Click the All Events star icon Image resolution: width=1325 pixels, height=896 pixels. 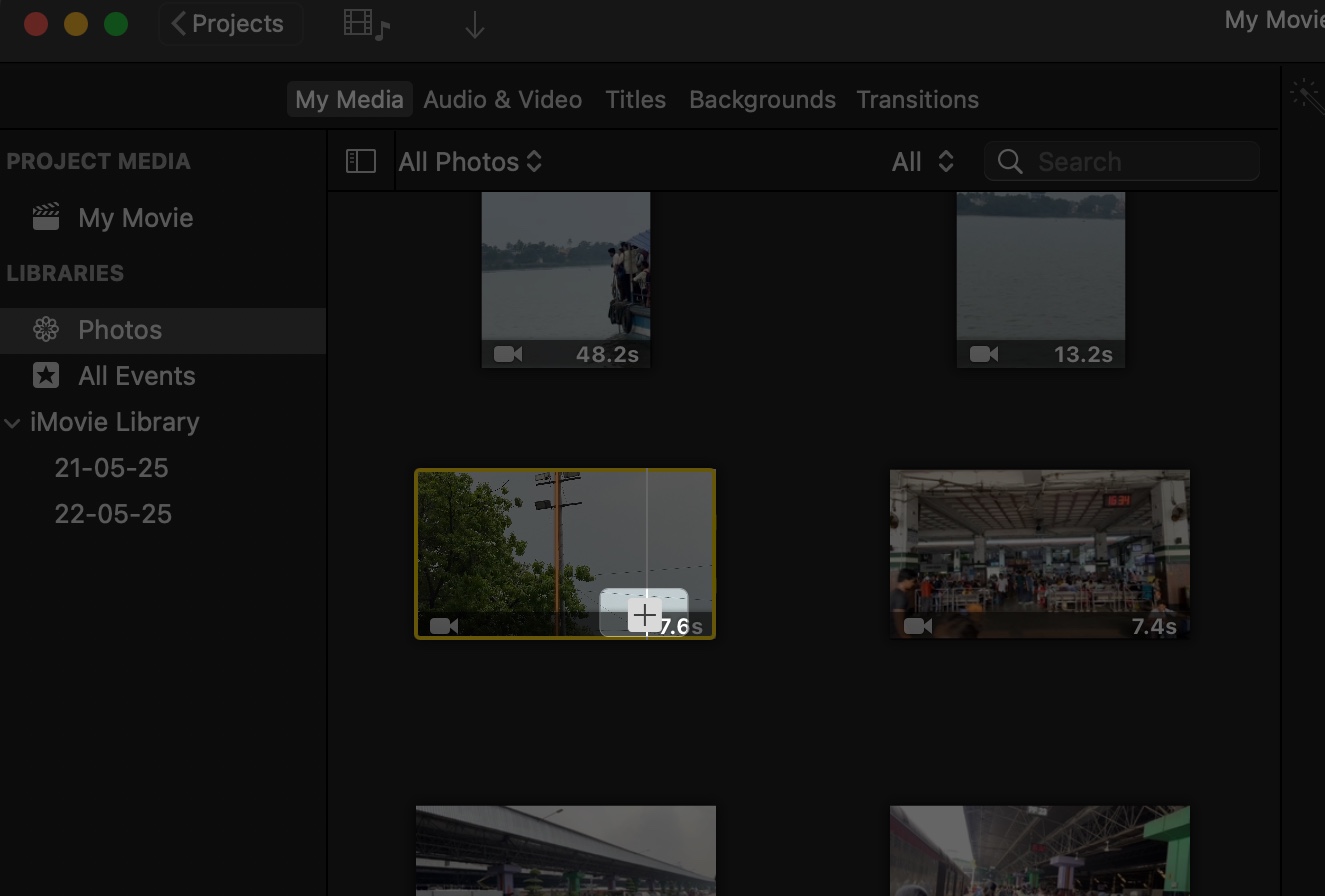point(47,375)
